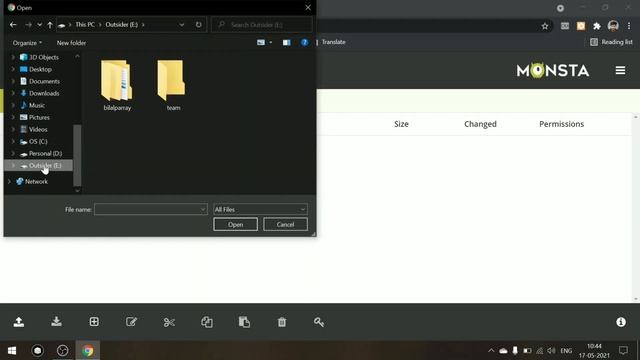Click the Monsta download icon

click(56, 322)
